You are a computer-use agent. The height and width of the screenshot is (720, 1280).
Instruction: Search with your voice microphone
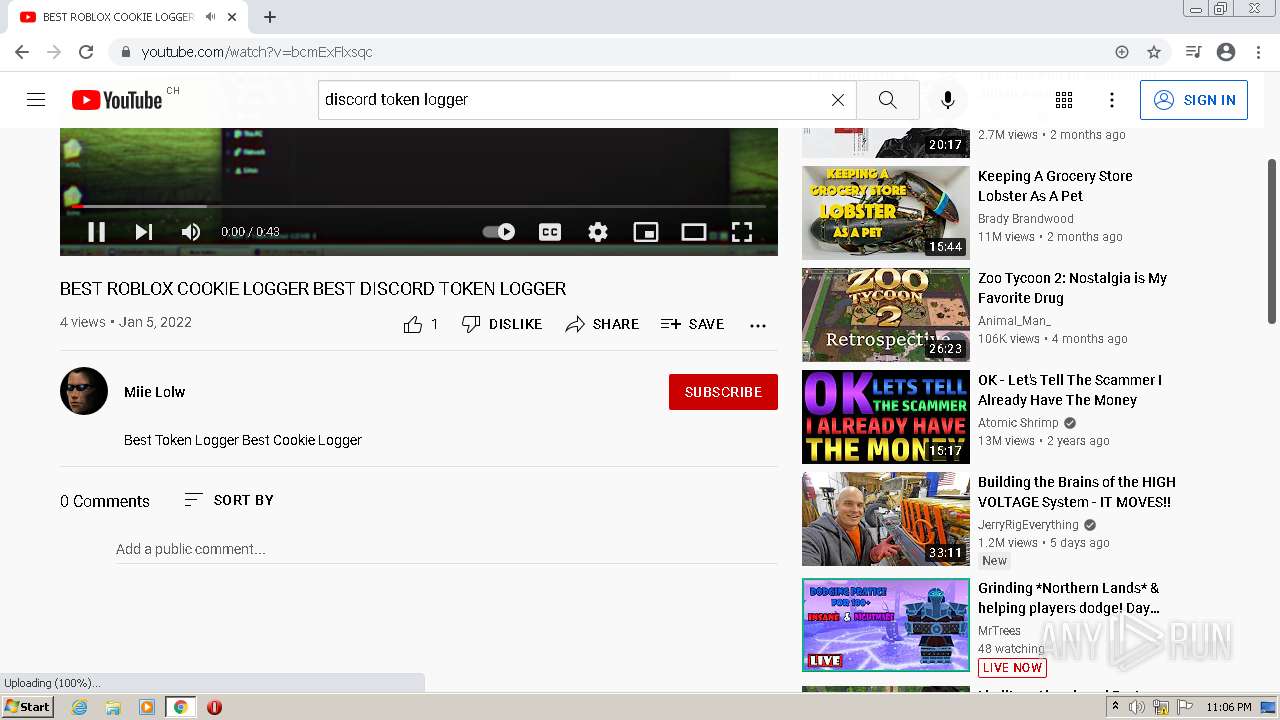coord(948,100)
